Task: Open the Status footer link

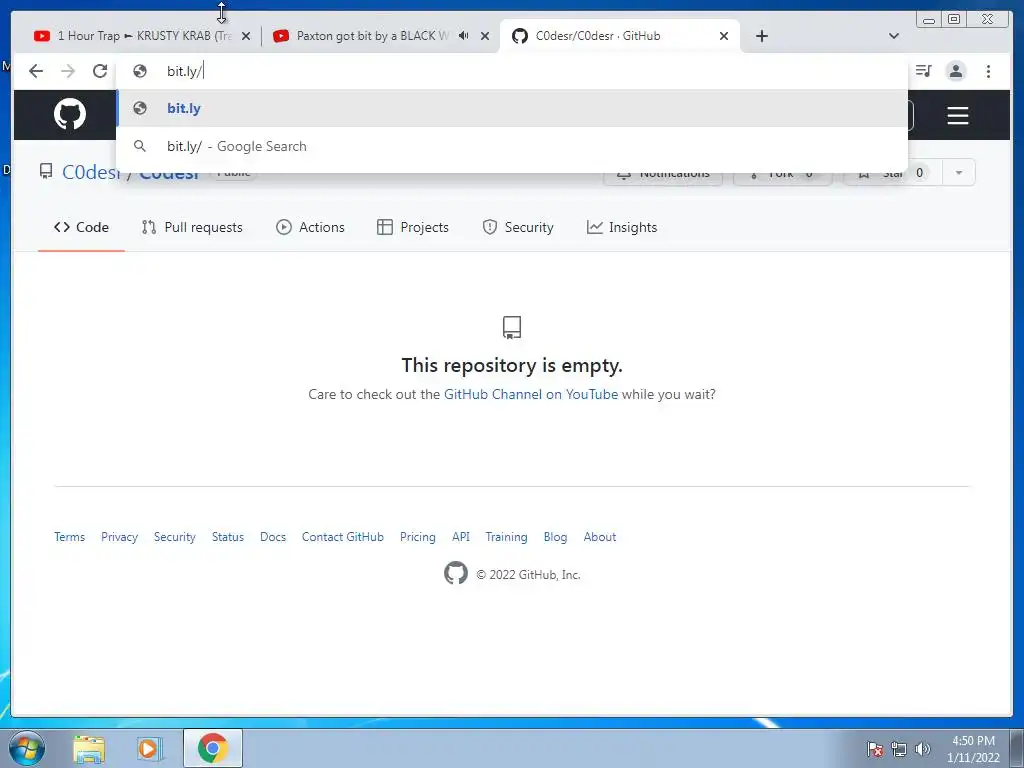Action: 227,537
